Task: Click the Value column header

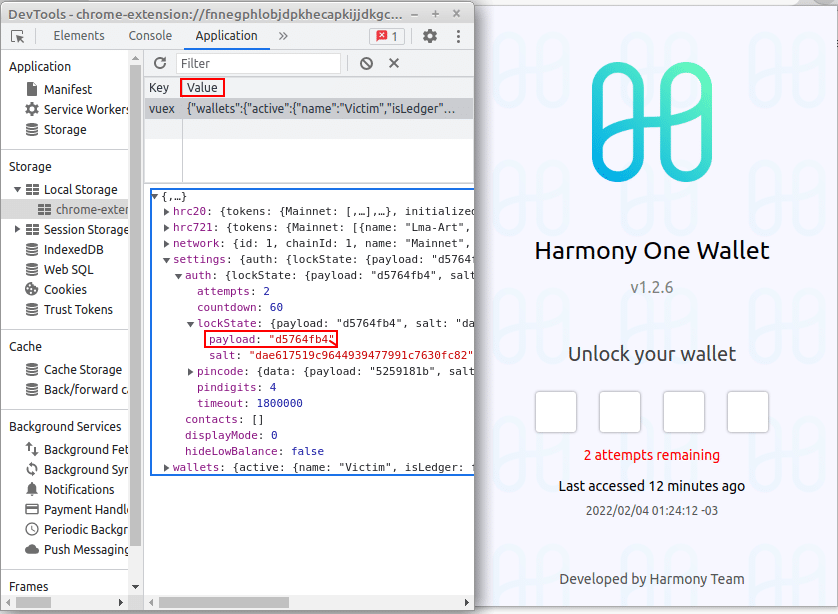Action: pos(202,88)
